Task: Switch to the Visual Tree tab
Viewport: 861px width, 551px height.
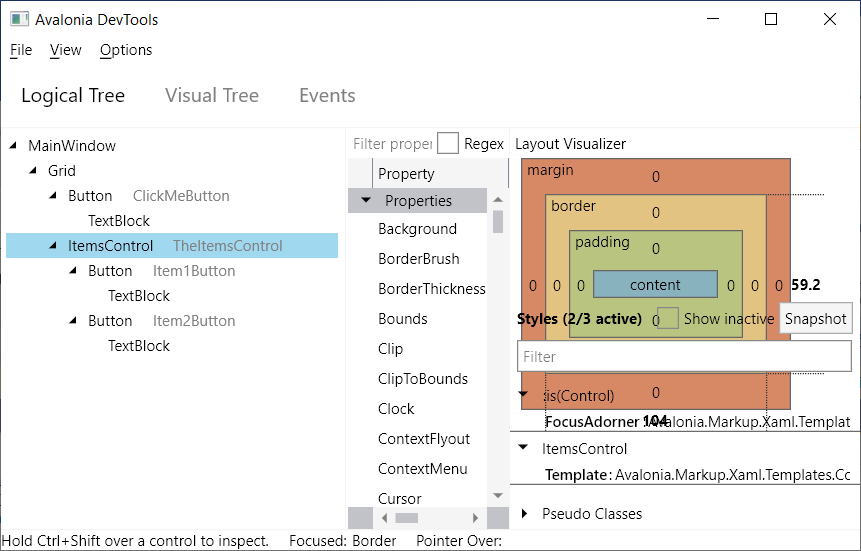Action: 212,96
